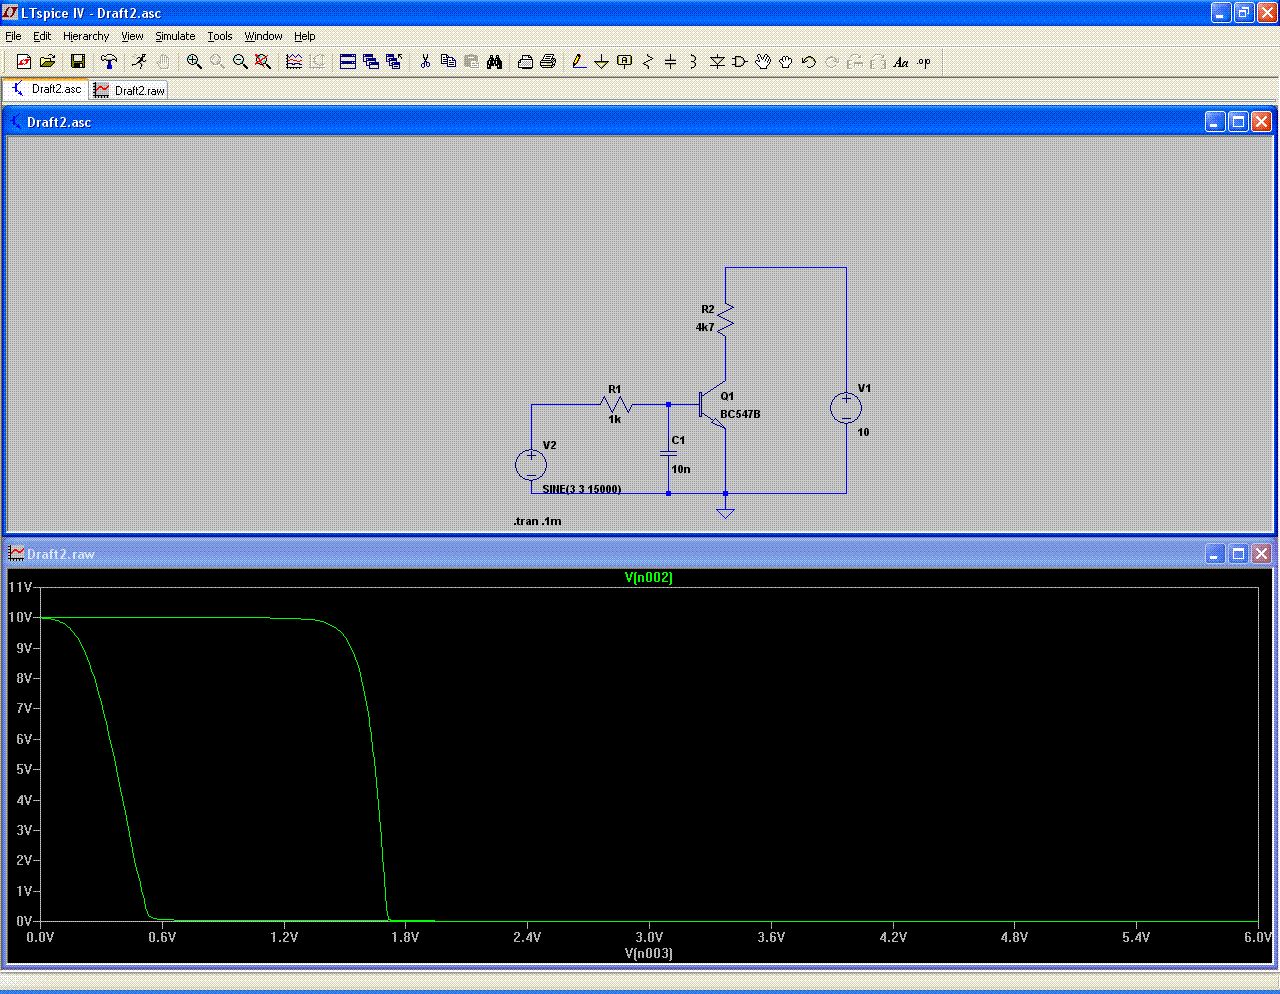The image size is (1280, 994).
Task: Switch to the Draft2.raw tab
Action: pos(130,90)
